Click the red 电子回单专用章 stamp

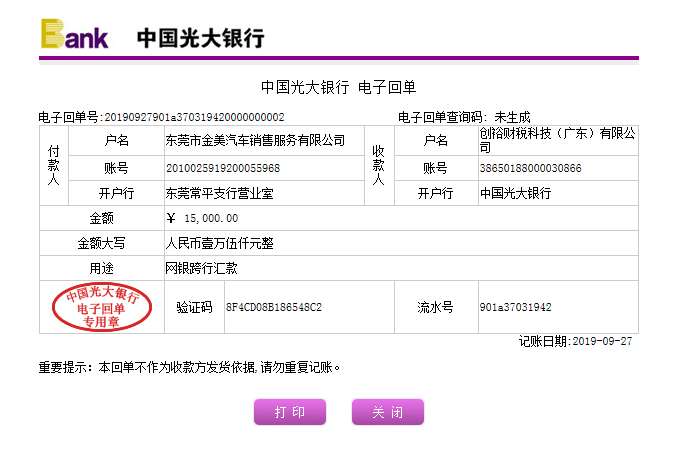102,307
